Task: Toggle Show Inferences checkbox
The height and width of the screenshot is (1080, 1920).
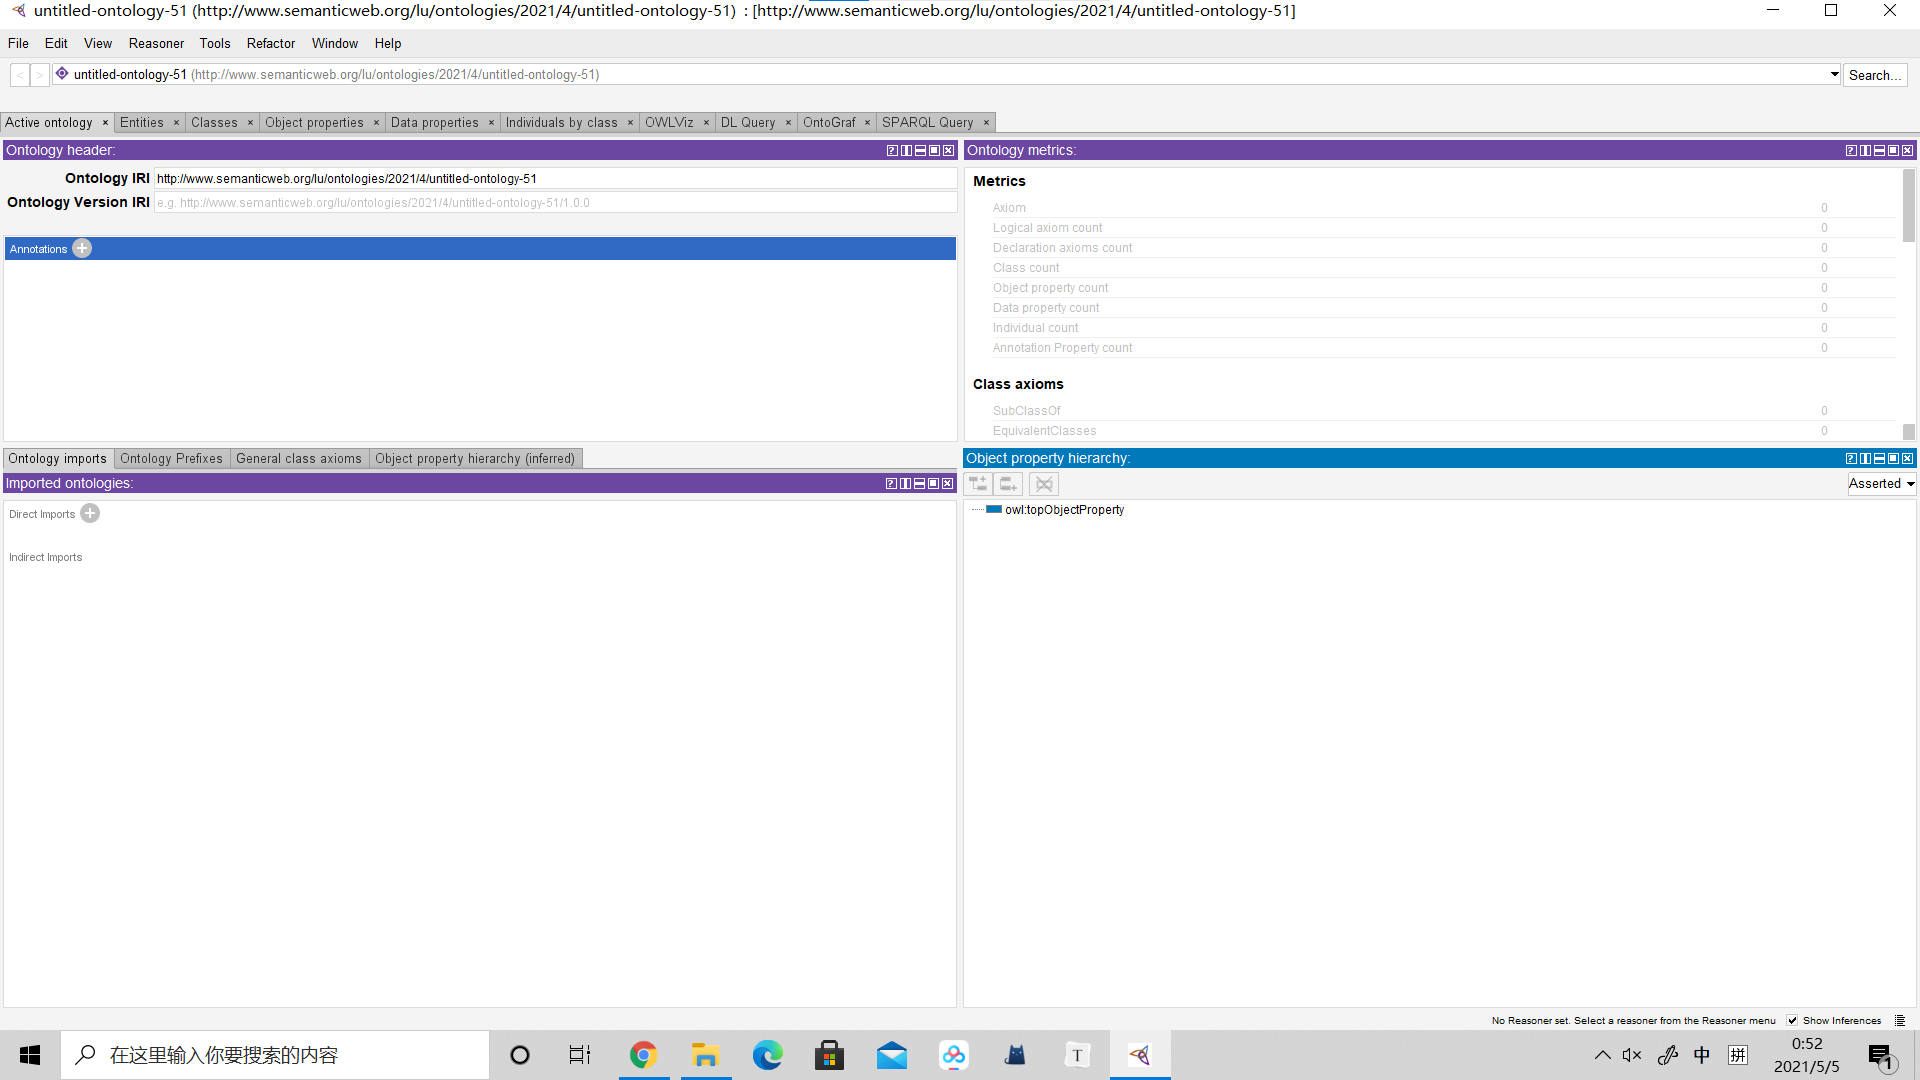Action: click(1792, 1021)
